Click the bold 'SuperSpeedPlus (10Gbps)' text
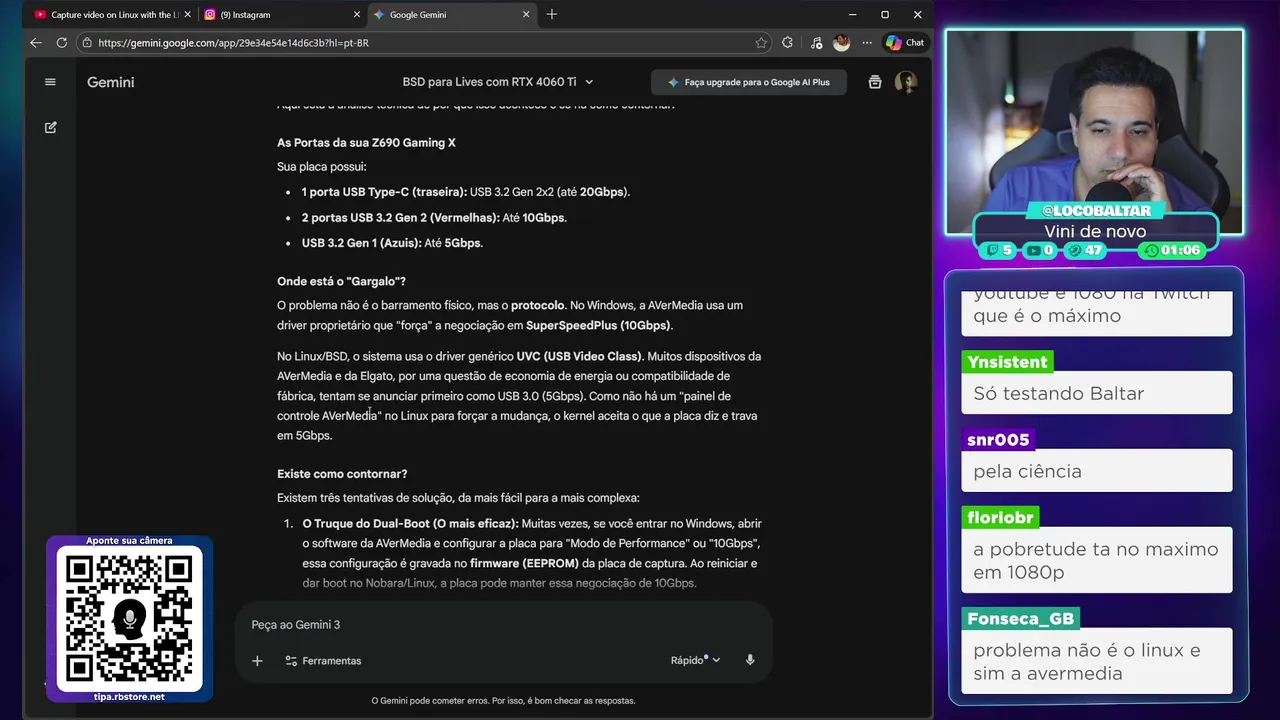 [599, 326]
